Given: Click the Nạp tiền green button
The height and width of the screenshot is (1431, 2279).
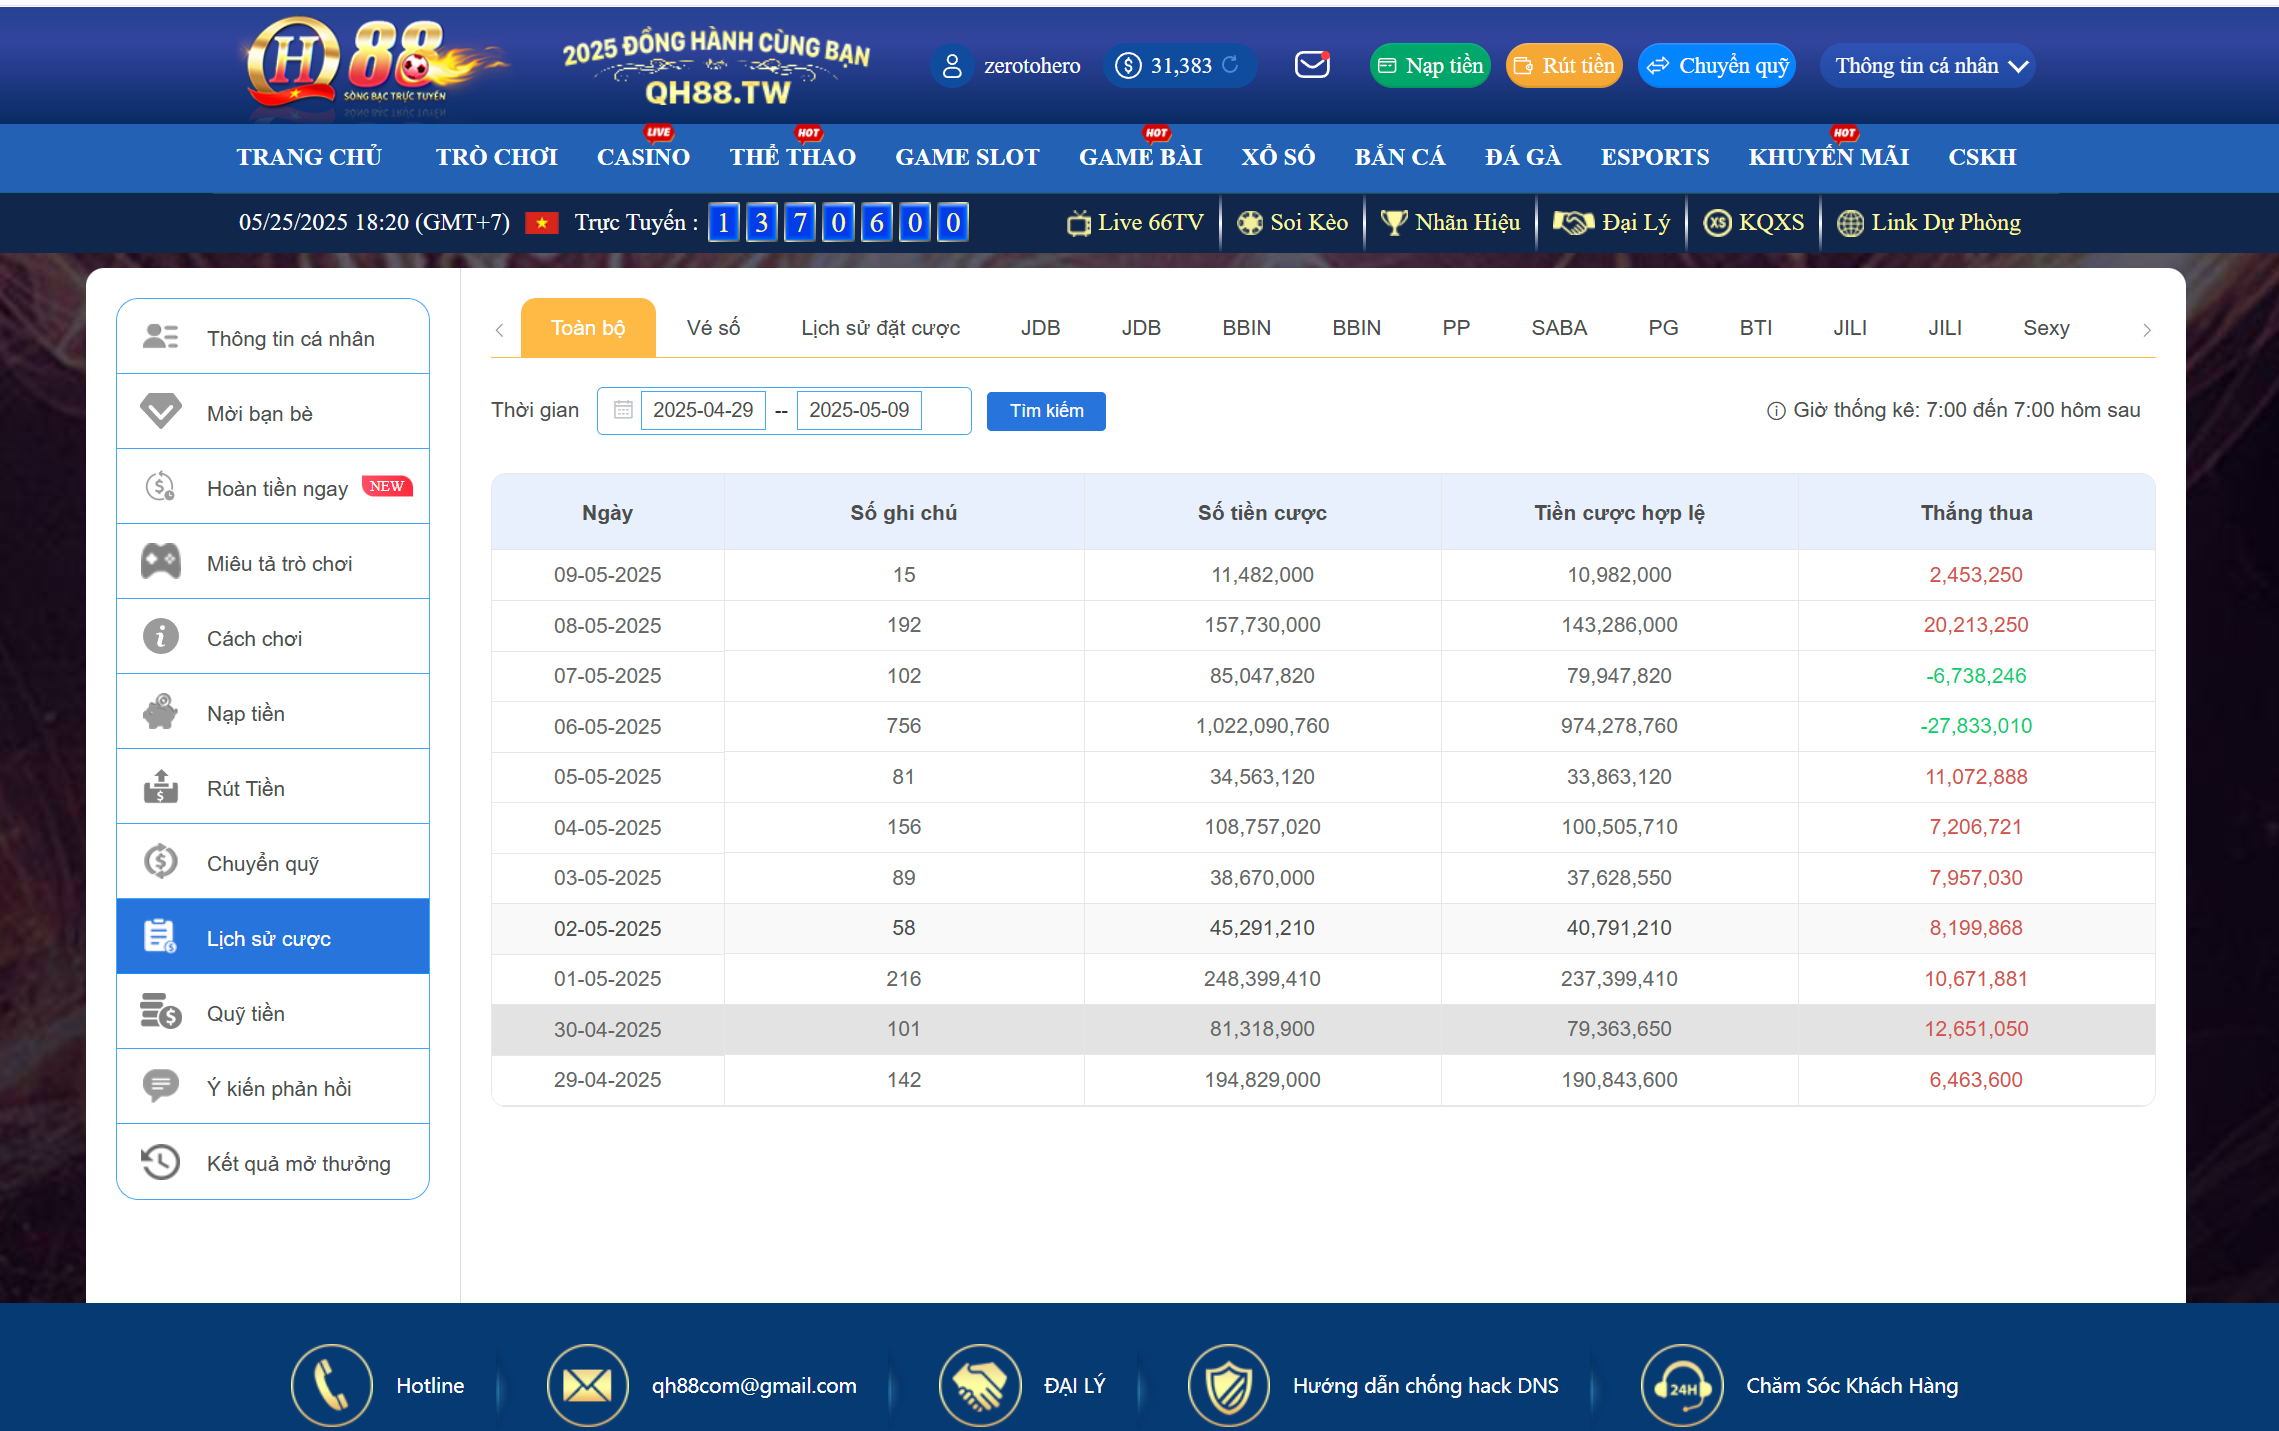Looking at the screenshot, I should click(x=1430, y=66).
